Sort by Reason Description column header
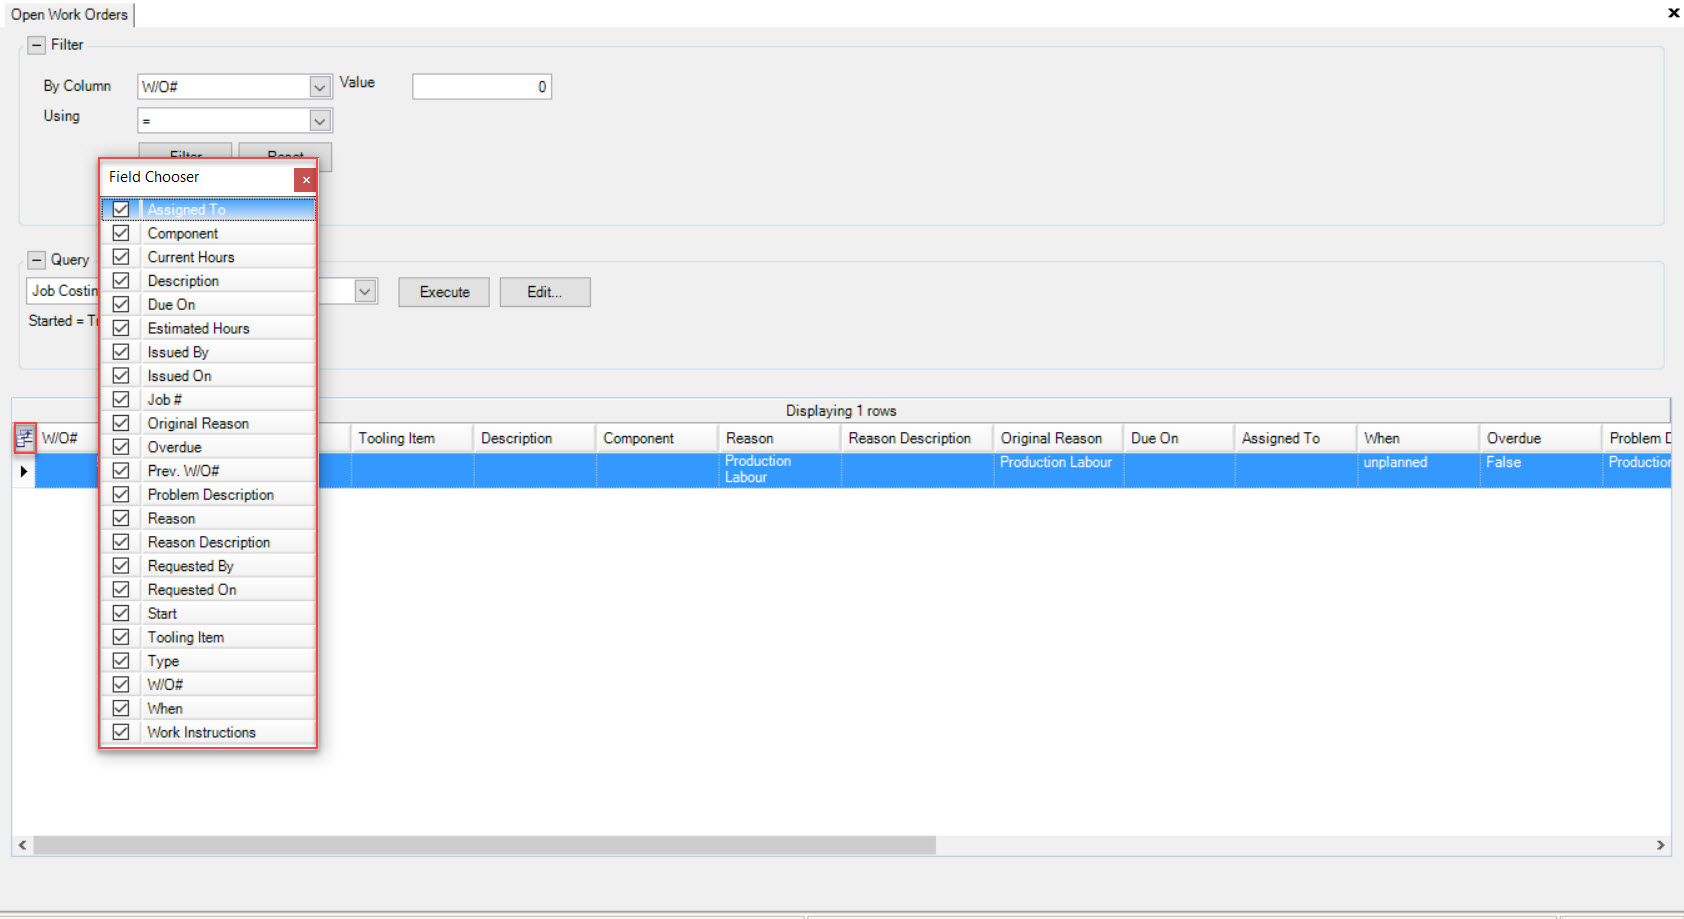This screenshot has width=1684, height=919. [x=917, y=438]
